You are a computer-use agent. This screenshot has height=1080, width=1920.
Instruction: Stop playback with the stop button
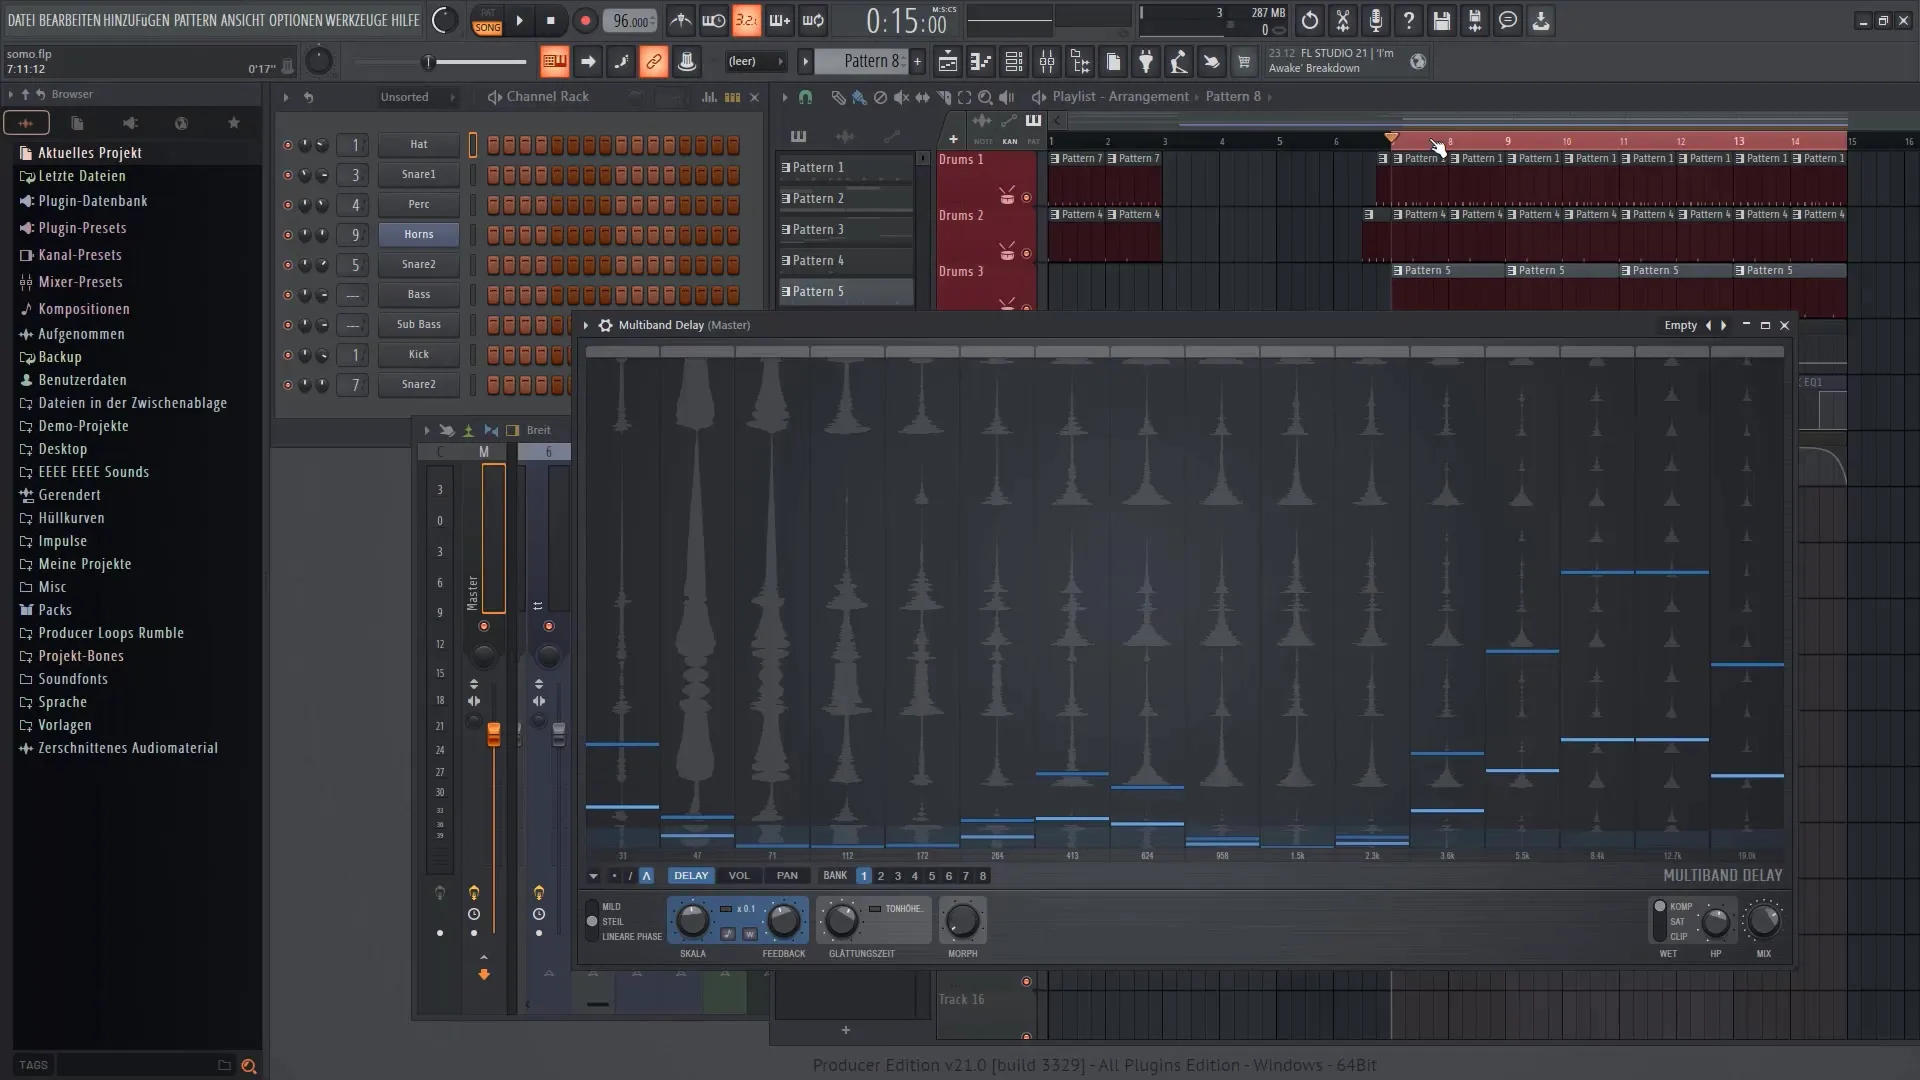[551, 20]
